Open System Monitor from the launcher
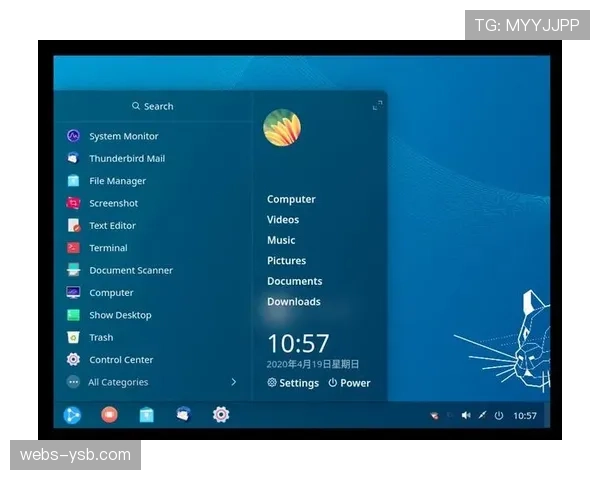The image size is (600, 480). [x=122, y=136]
